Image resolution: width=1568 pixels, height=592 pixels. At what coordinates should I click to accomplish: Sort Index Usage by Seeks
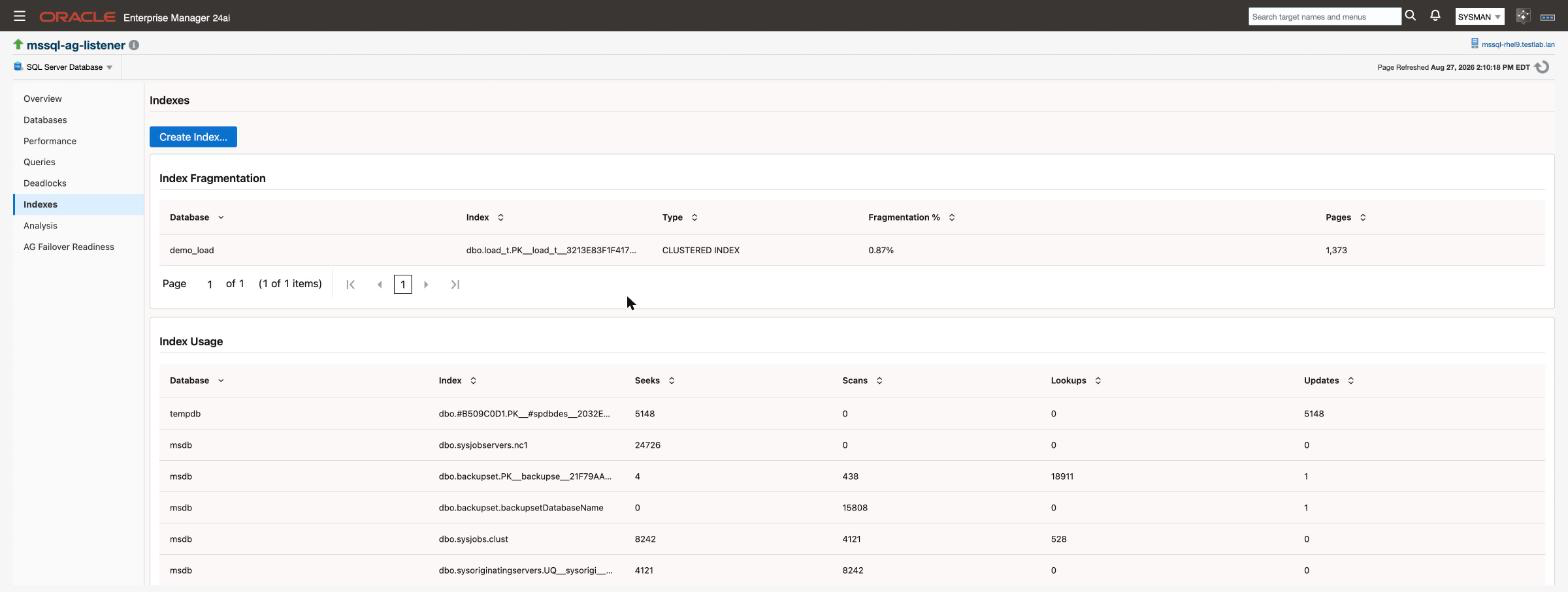pos(671,380)
